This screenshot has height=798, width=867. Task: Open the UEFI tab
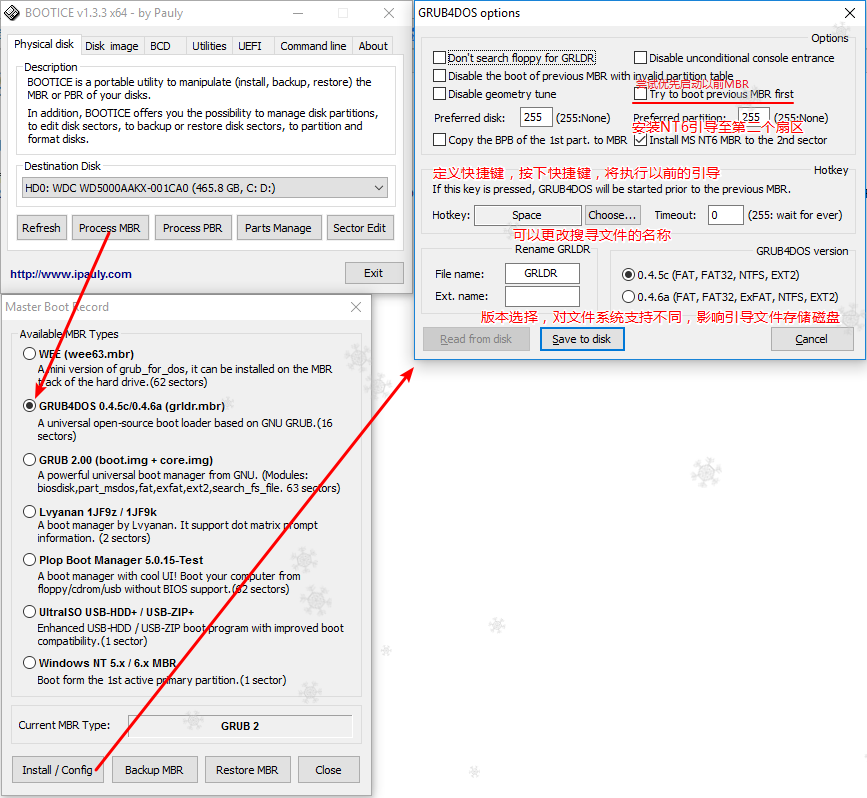[250, 46]
